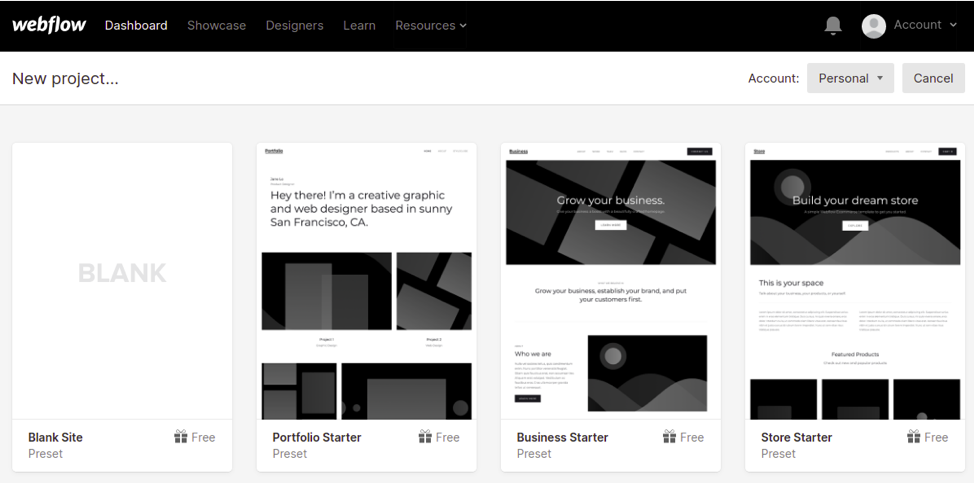Screen dimensions: 974x483
Task: Click the user avatar icon
Action: coord(873,25)
